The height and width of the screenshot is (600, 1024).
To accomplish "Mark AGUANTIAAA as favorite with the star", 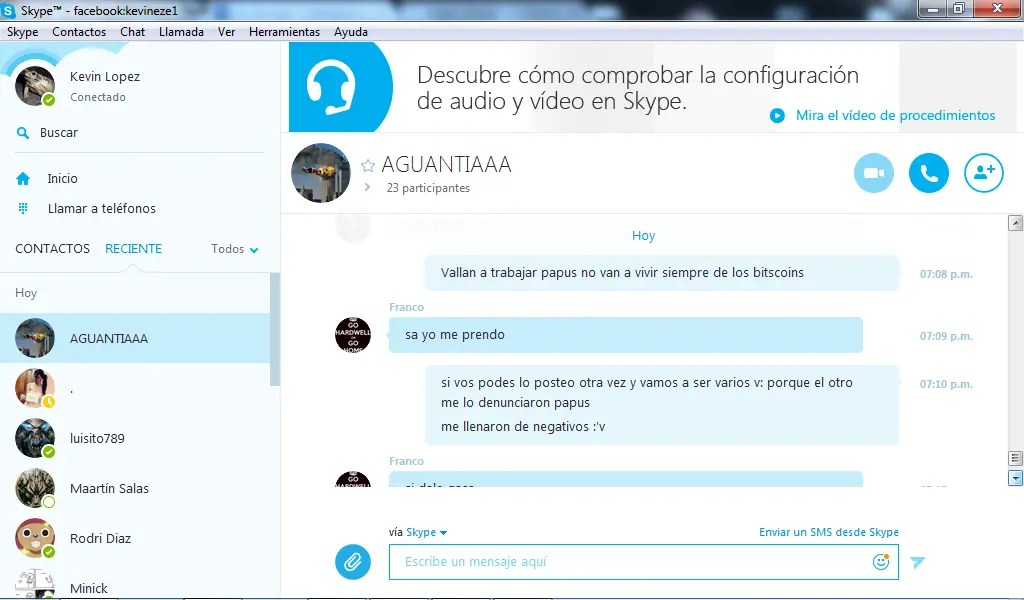I will [x=368, y=166].
